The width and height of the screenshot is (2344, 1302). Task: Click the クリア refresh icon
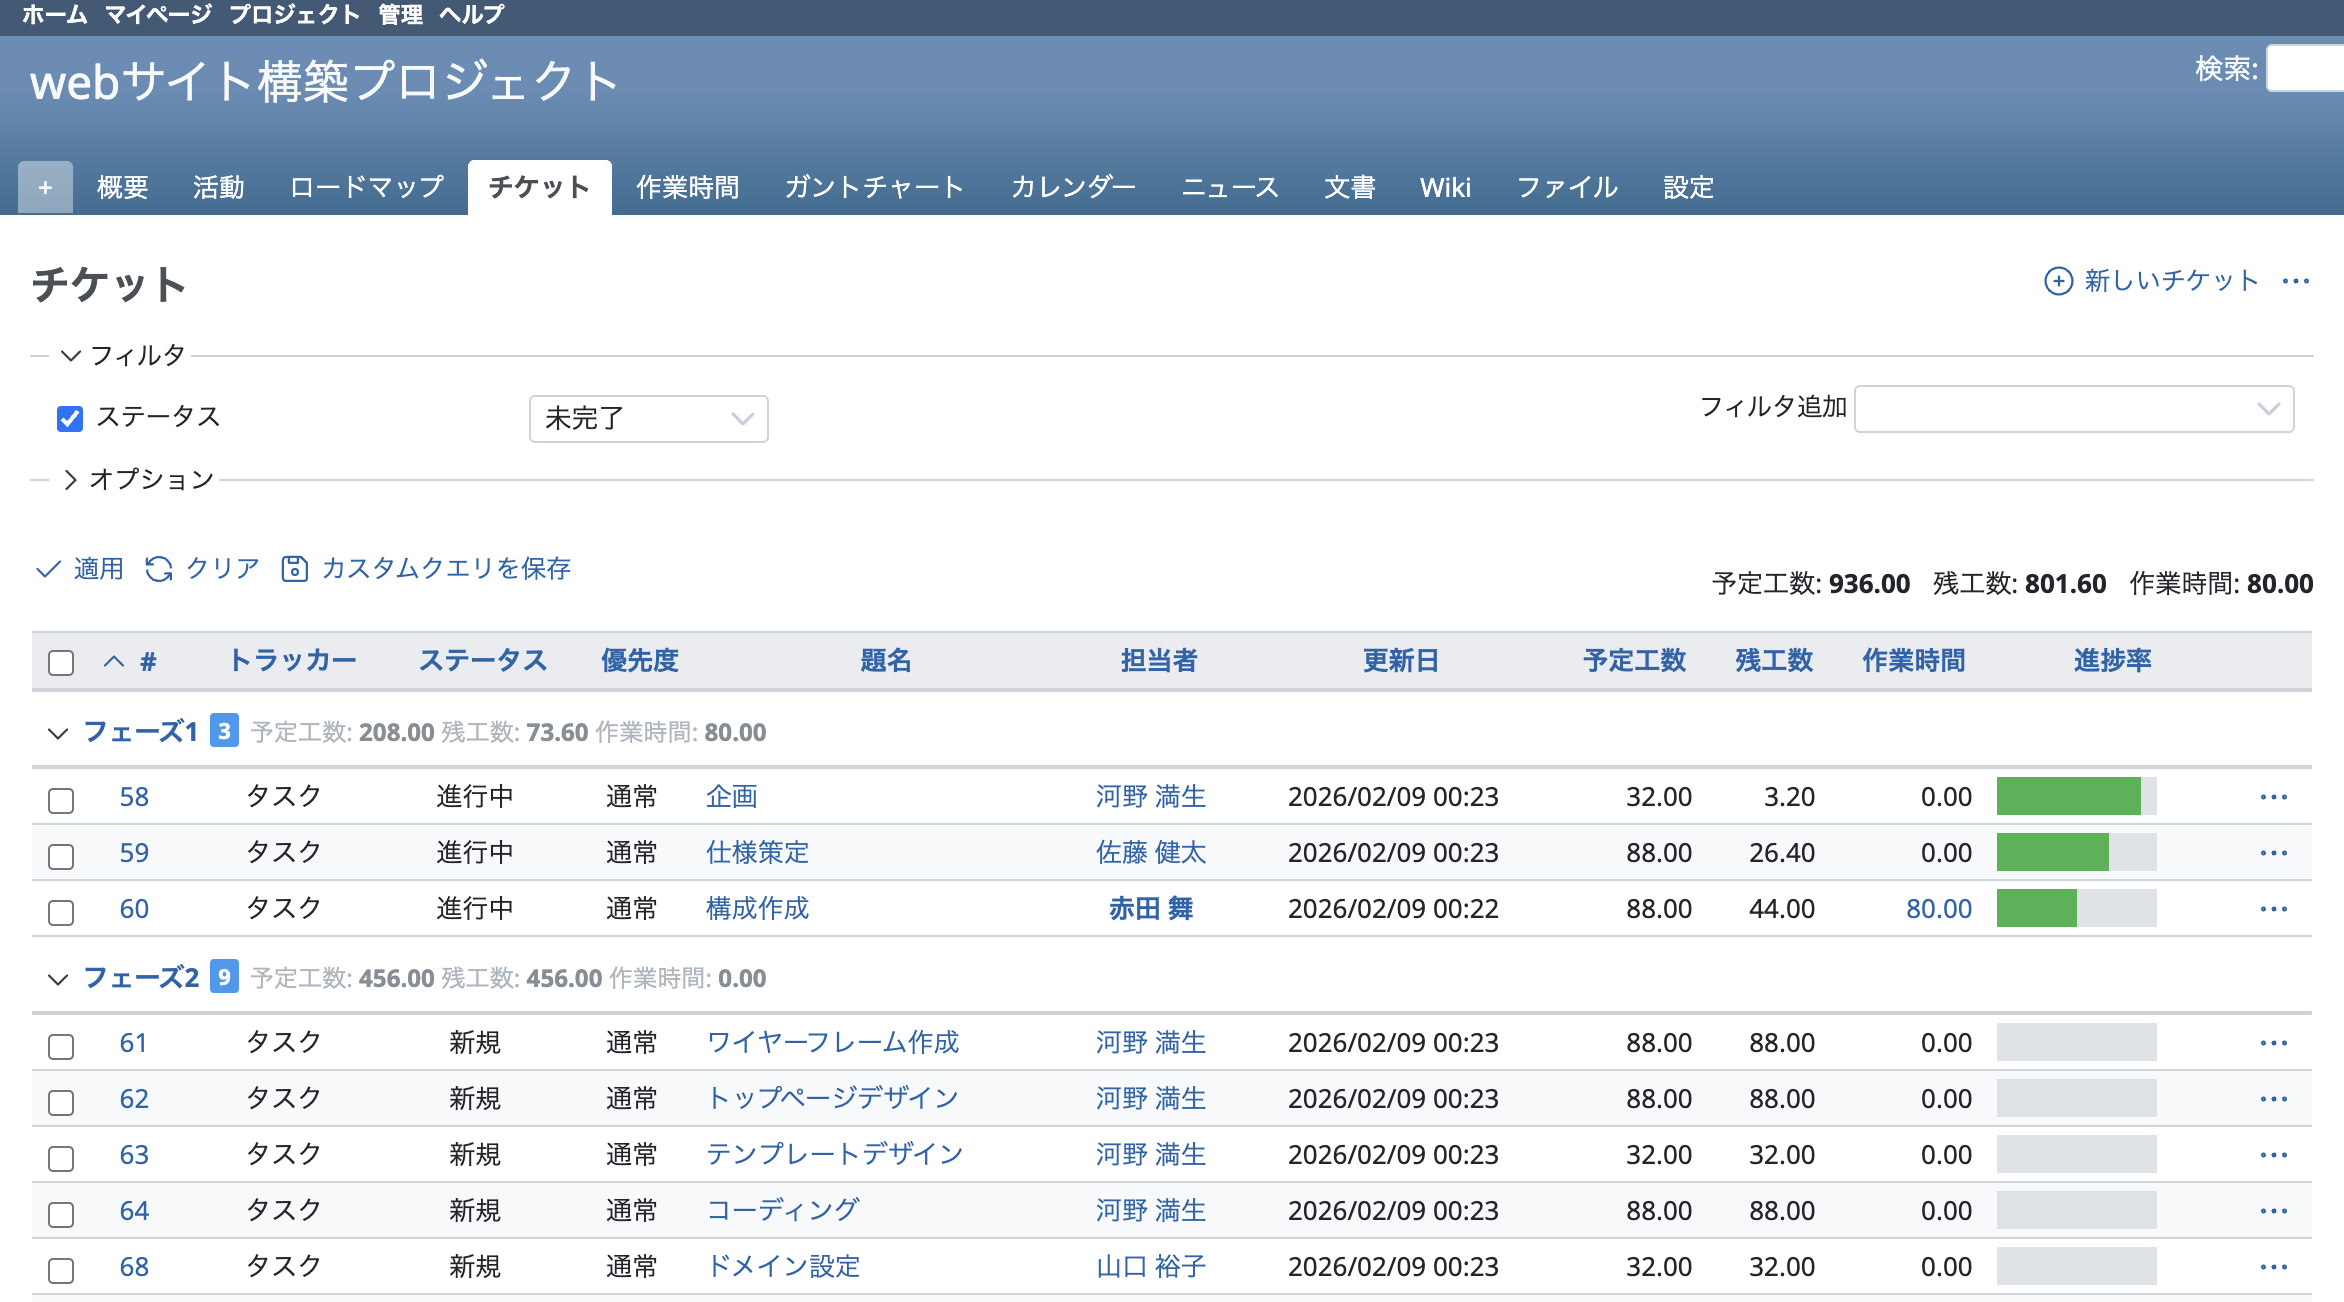pos(159,569)
